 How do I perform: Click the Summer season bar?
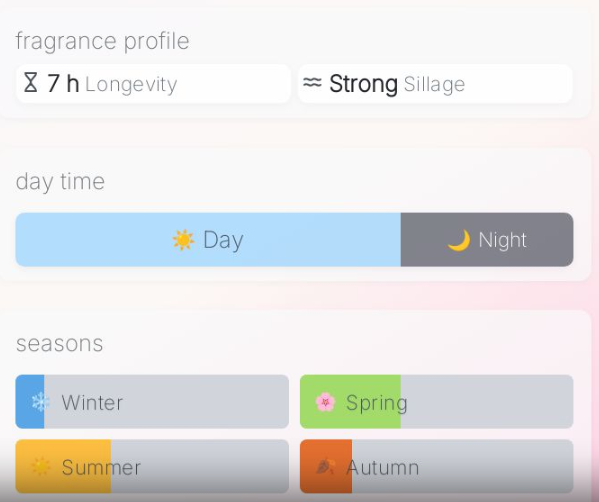point(152,466)
